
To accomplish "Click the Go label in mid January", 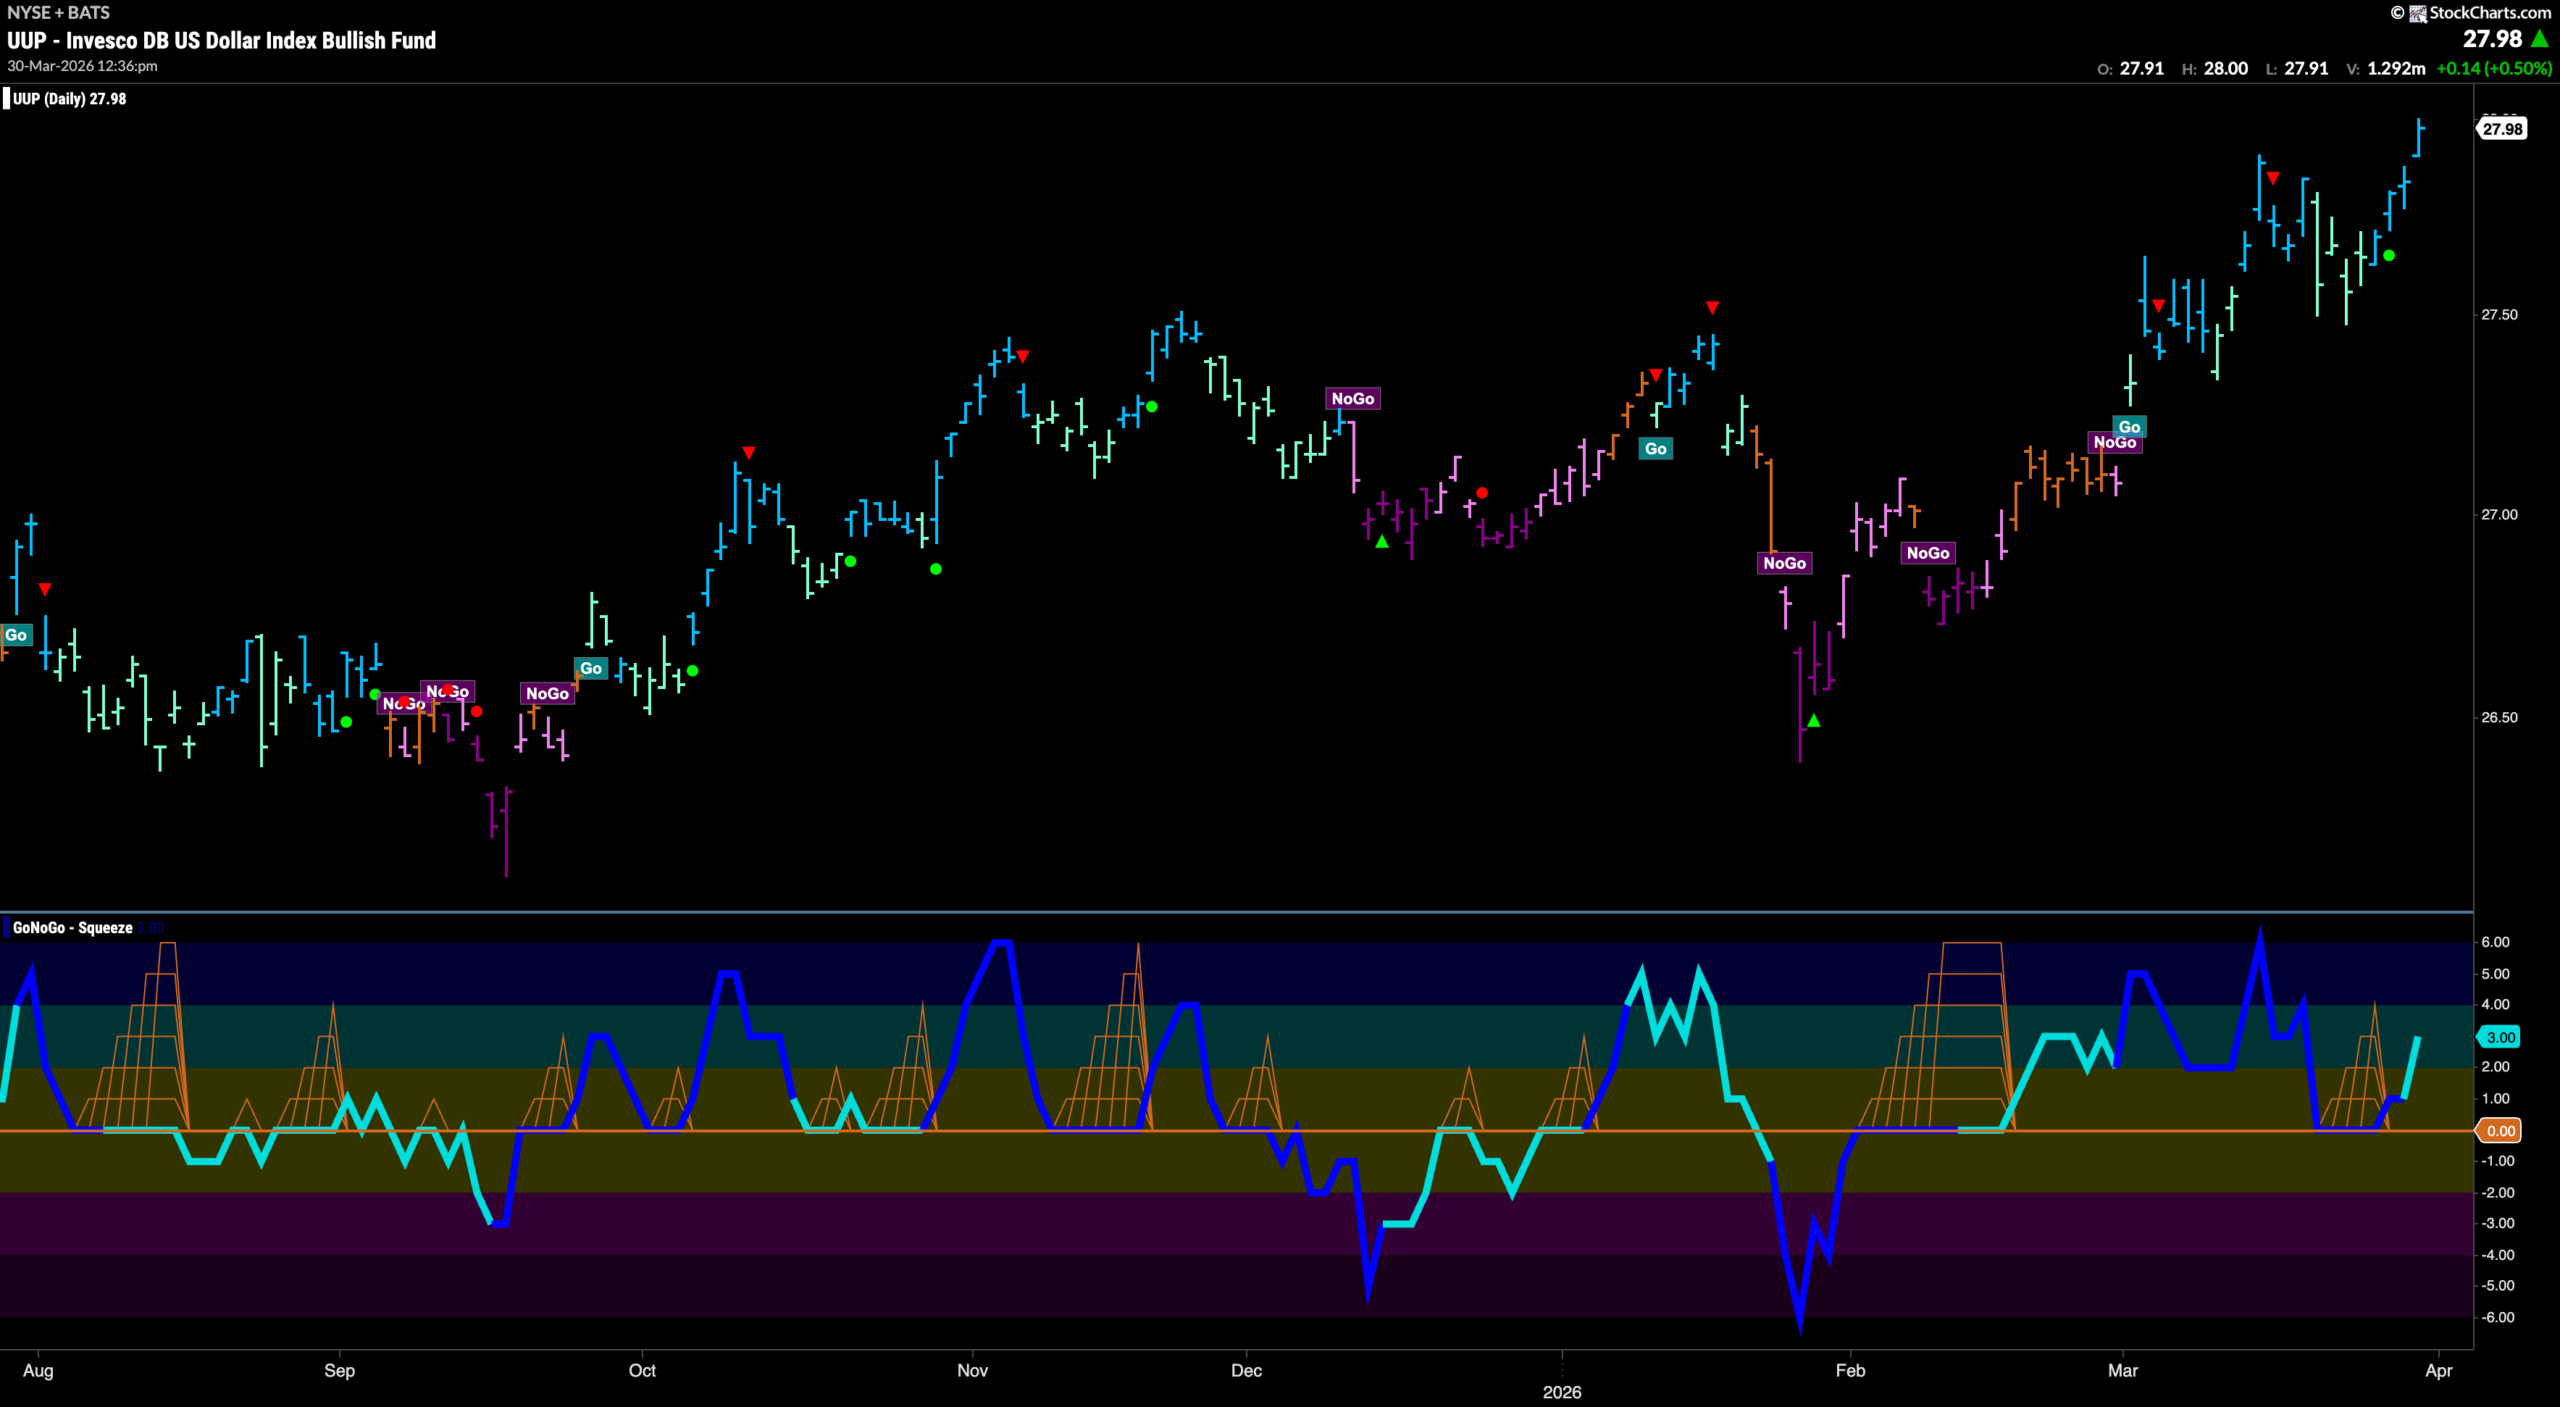I will click(x=1656, y=448).
